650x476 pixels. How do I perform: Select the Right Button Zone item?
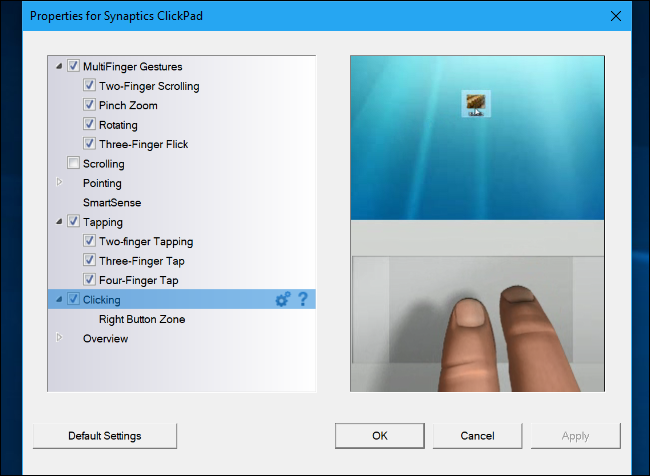click(x=142, y=319)
